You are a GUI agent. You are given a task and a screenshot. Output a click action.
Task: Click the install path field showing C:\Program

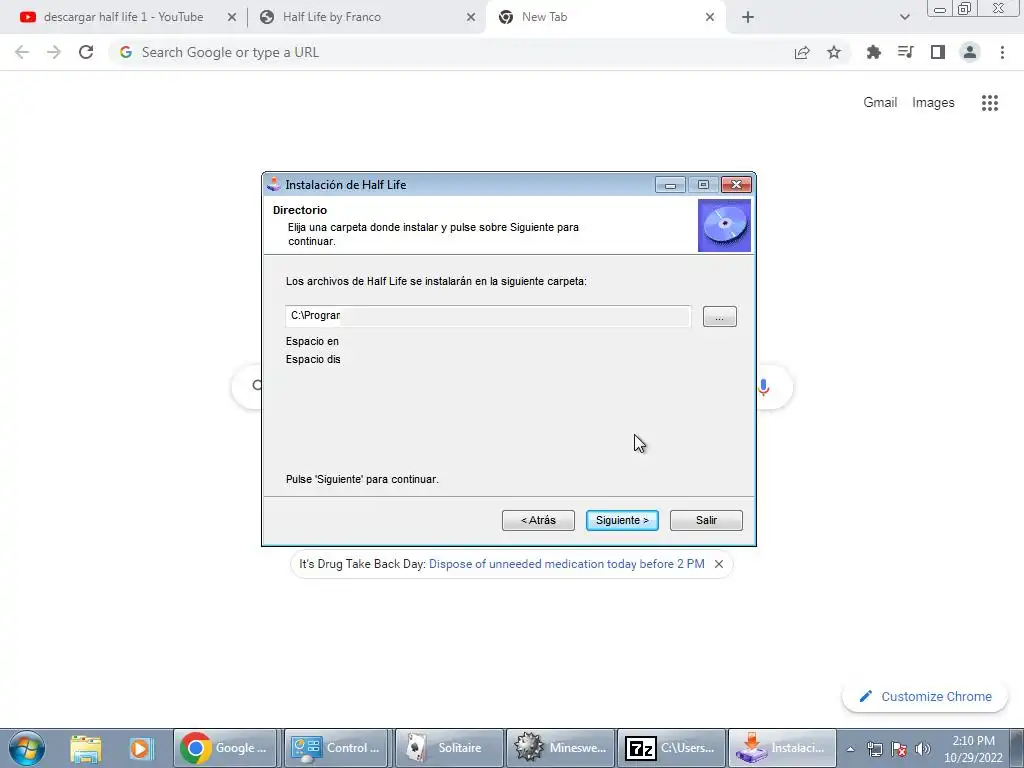488,316
